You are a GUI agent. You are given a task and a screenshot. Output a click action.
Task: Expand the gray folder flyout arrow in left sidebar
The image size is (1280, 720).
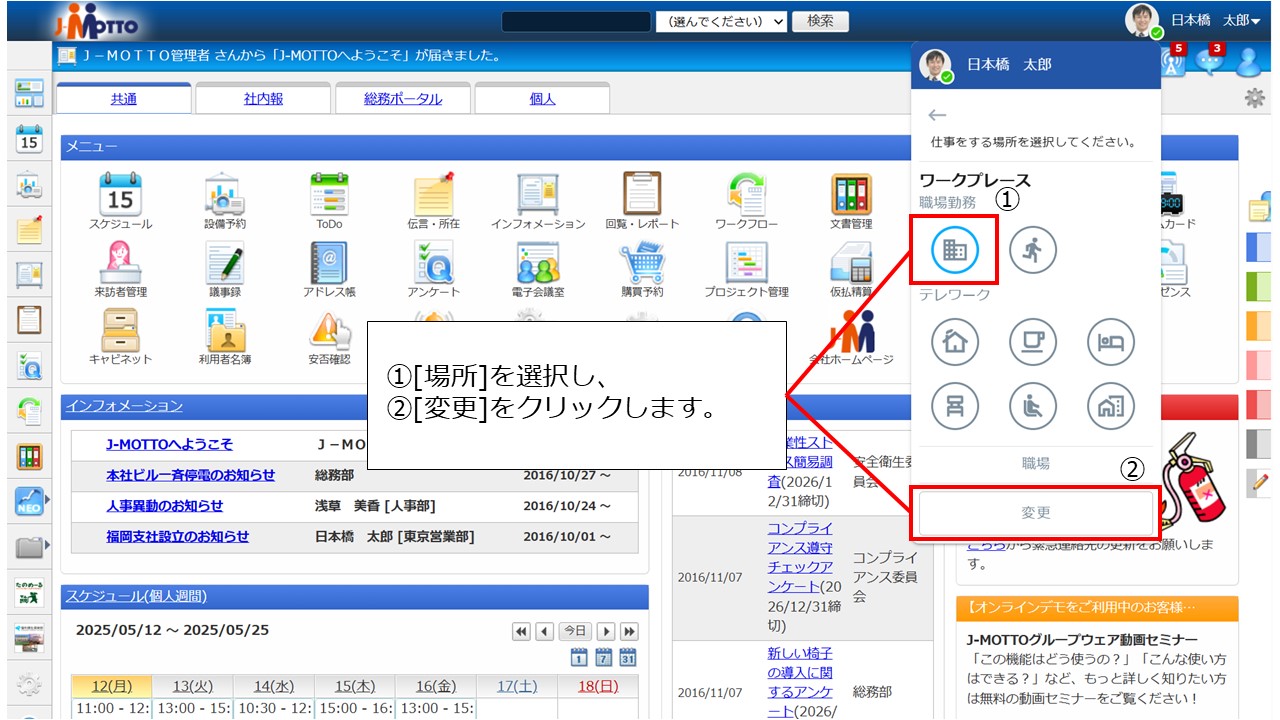pyautogui.click(x=47, y=545)
